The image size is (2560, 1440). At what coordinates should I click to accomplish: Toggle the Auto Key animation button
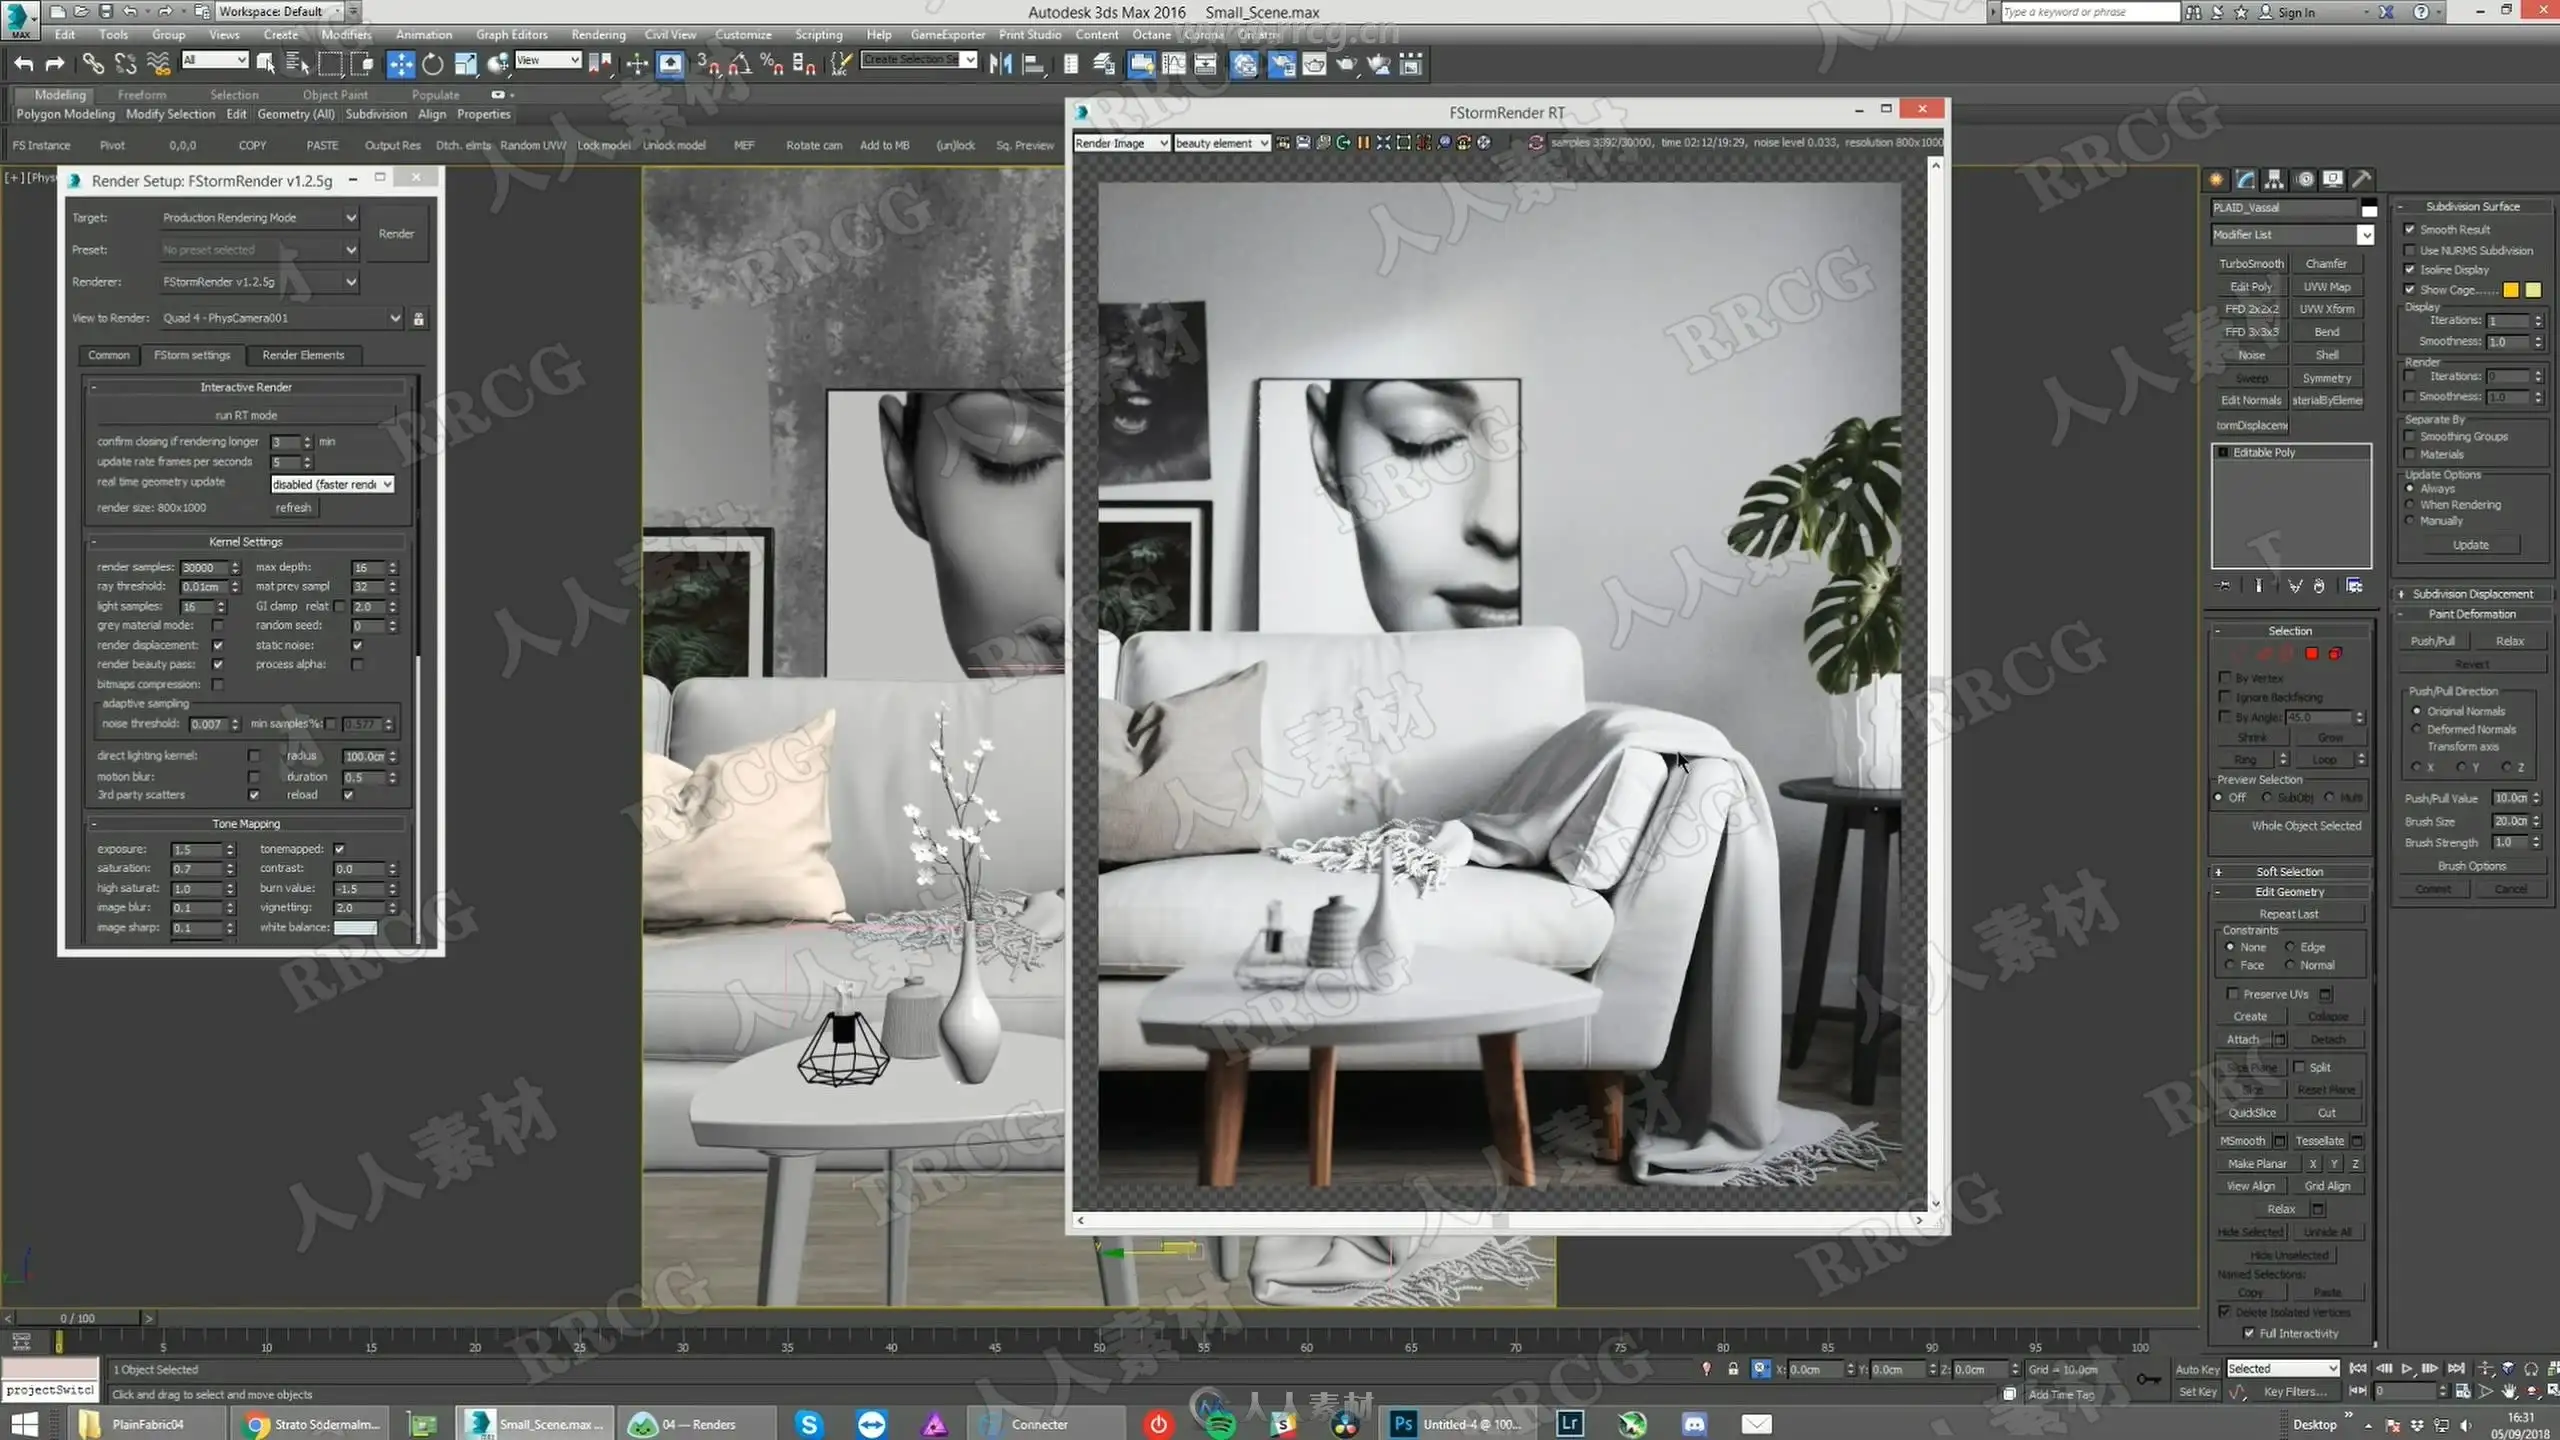[2196, 1369]
